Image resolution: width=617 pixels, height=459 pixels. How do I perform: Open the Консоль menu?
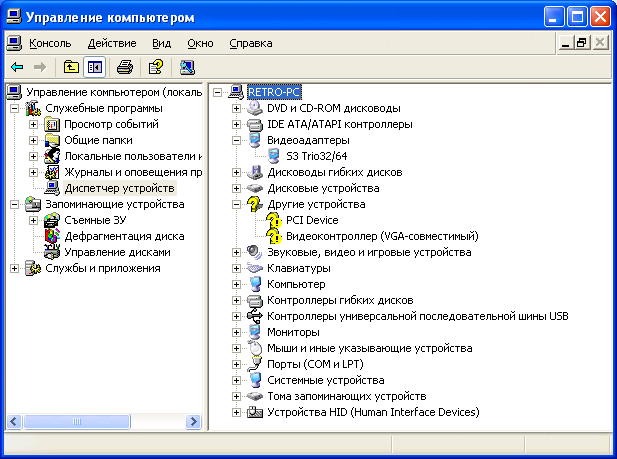[x=50, y=43]
